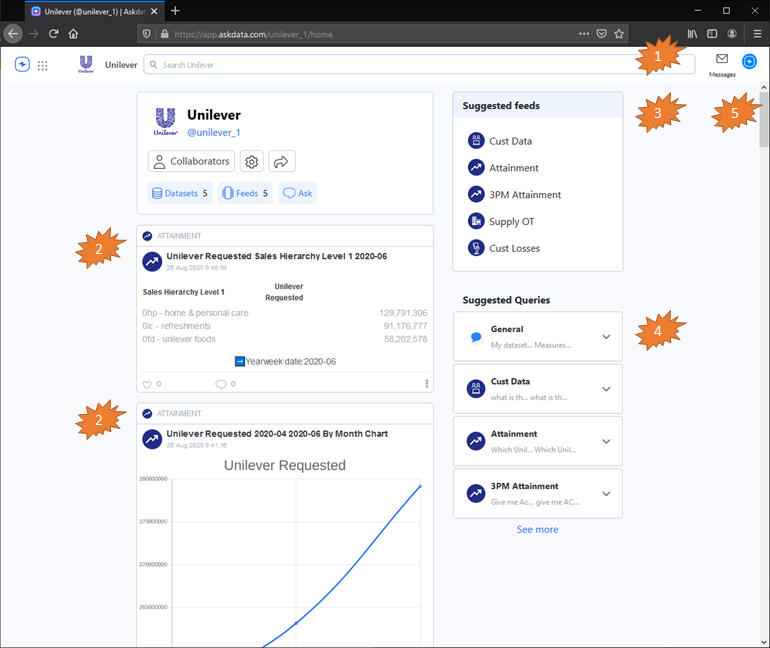Click the Pocket save icon

602,34
